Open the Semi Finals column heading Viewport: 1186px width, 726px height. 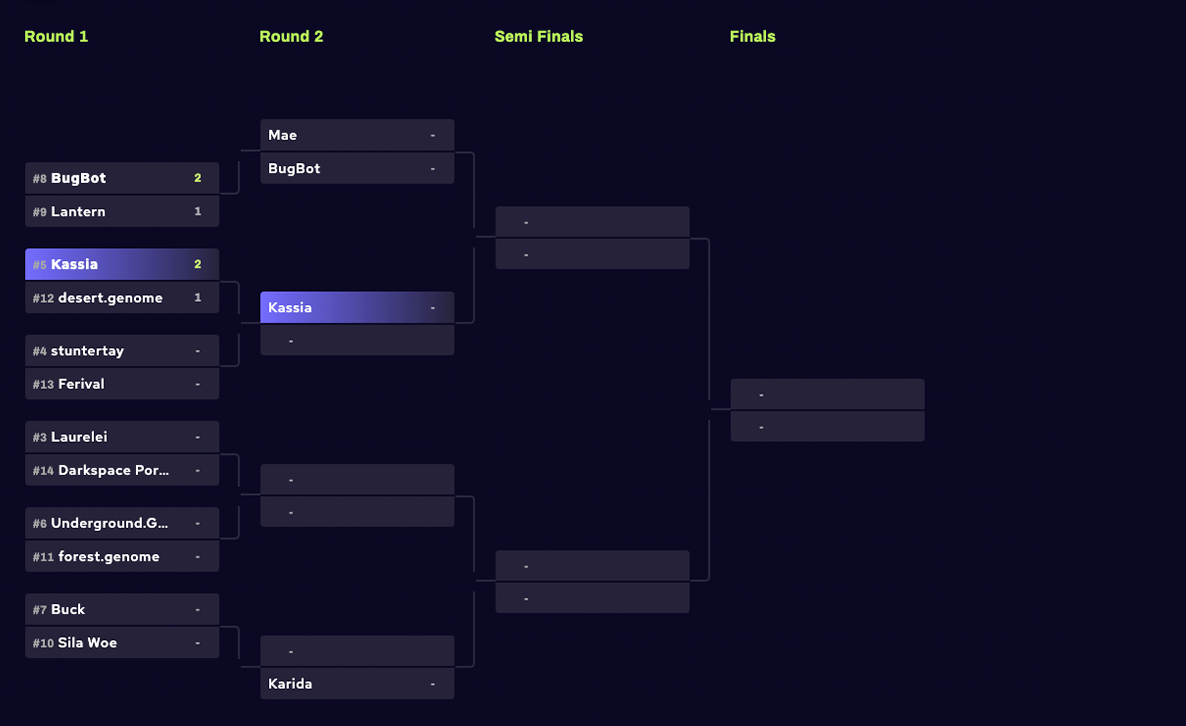[538, 36]
